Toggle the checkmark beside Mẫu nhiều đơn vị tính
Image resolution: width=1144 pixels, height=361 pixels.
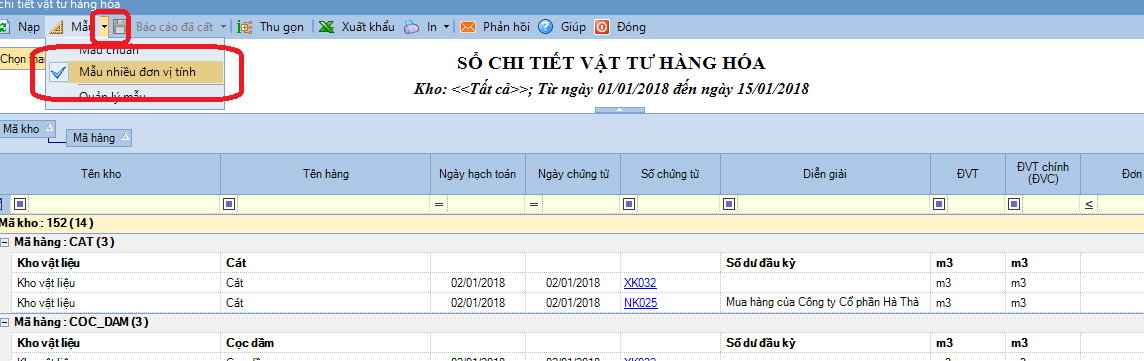click(x=59, y=71)
